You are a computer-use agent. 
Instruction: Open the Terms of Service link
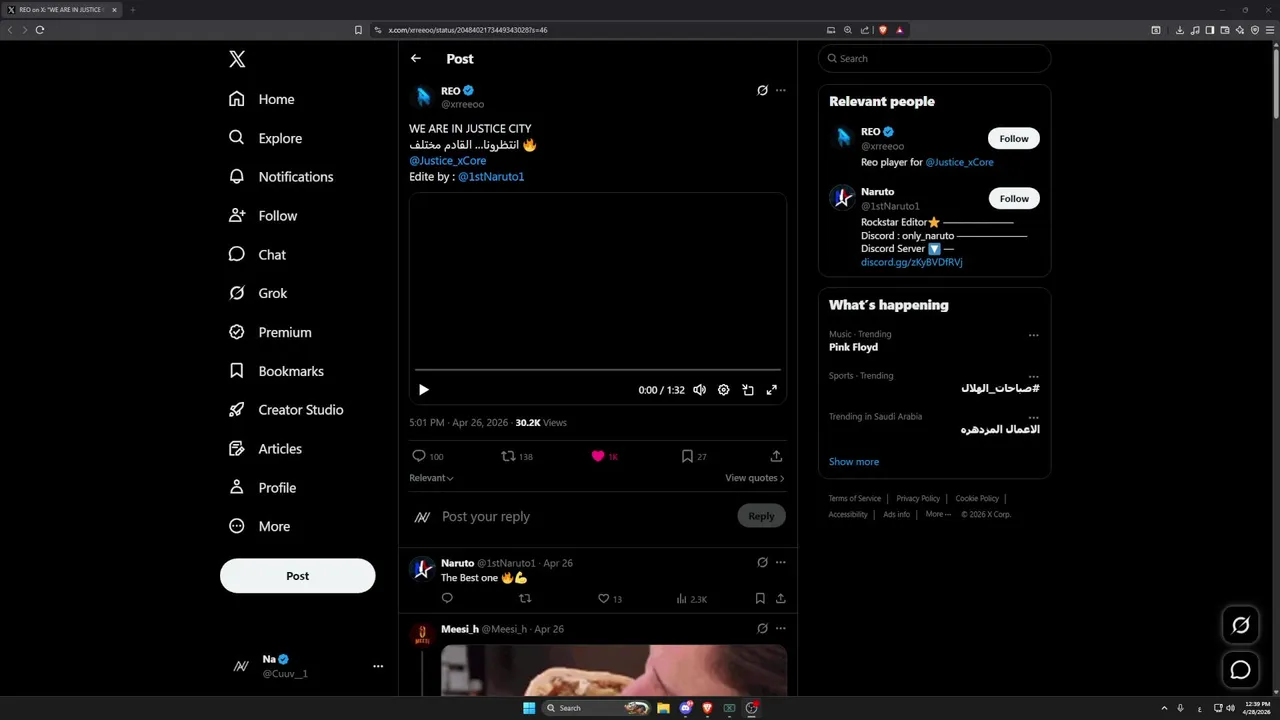click(x=855, y=498)
